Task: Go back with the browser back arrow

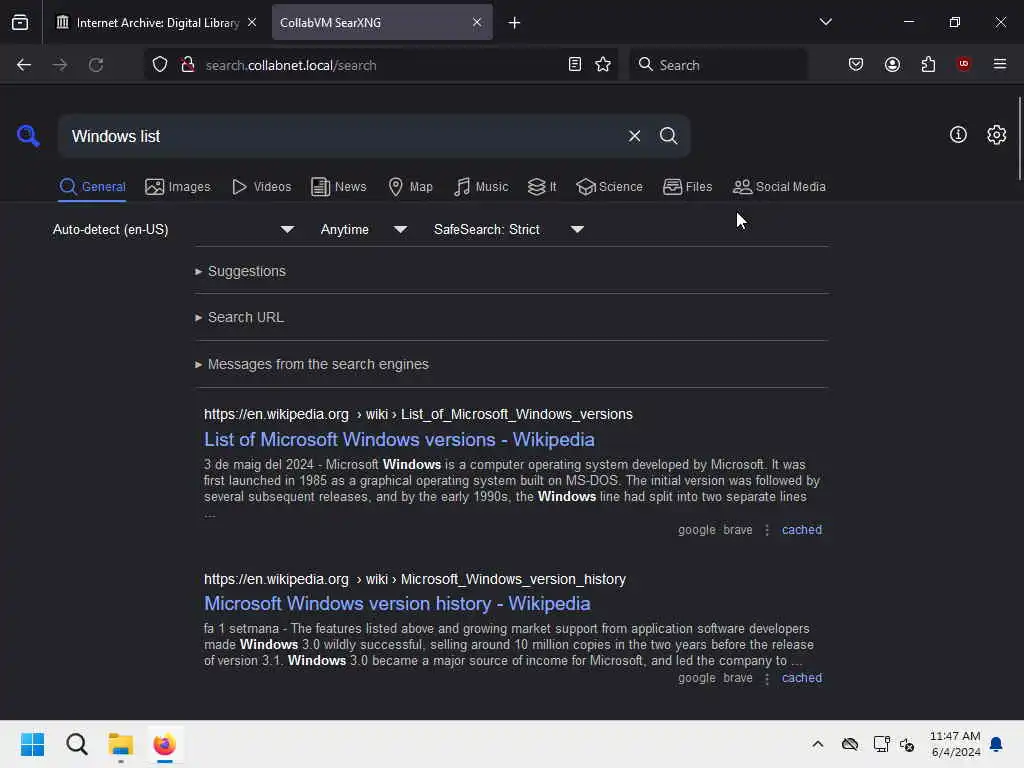Action: click(24, 65)
